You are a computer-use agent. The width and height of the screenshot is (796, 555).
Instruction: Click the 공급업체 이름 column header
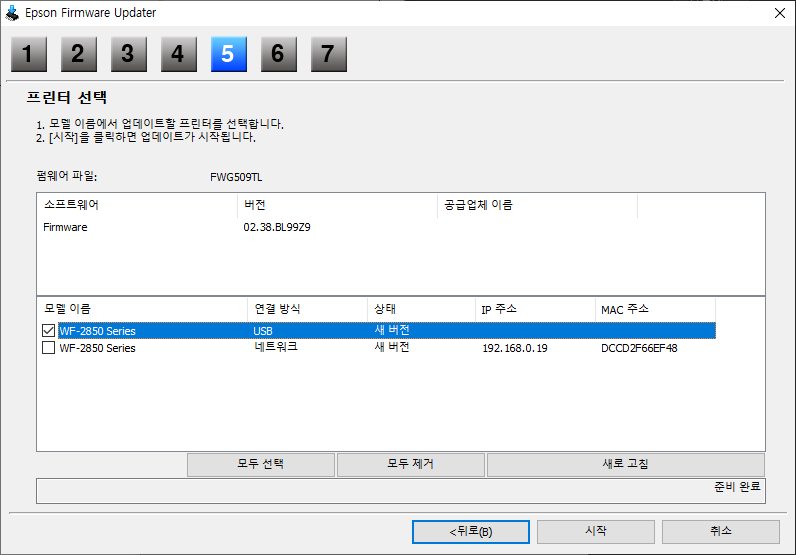[x=538, y=205]
